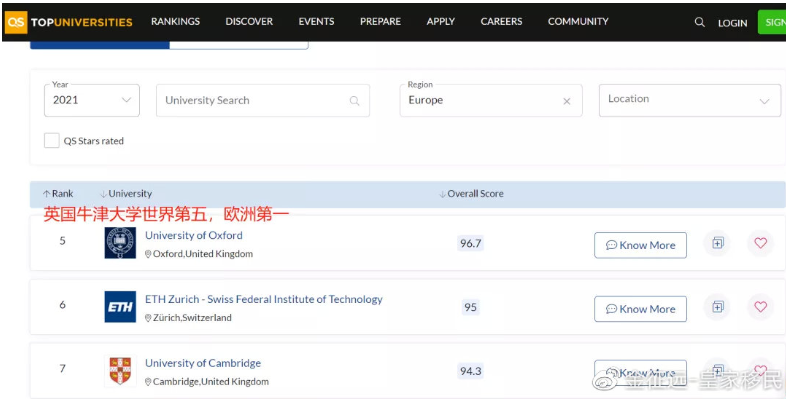
Task: Sort by University column header
Action: (x=126, y=193)
